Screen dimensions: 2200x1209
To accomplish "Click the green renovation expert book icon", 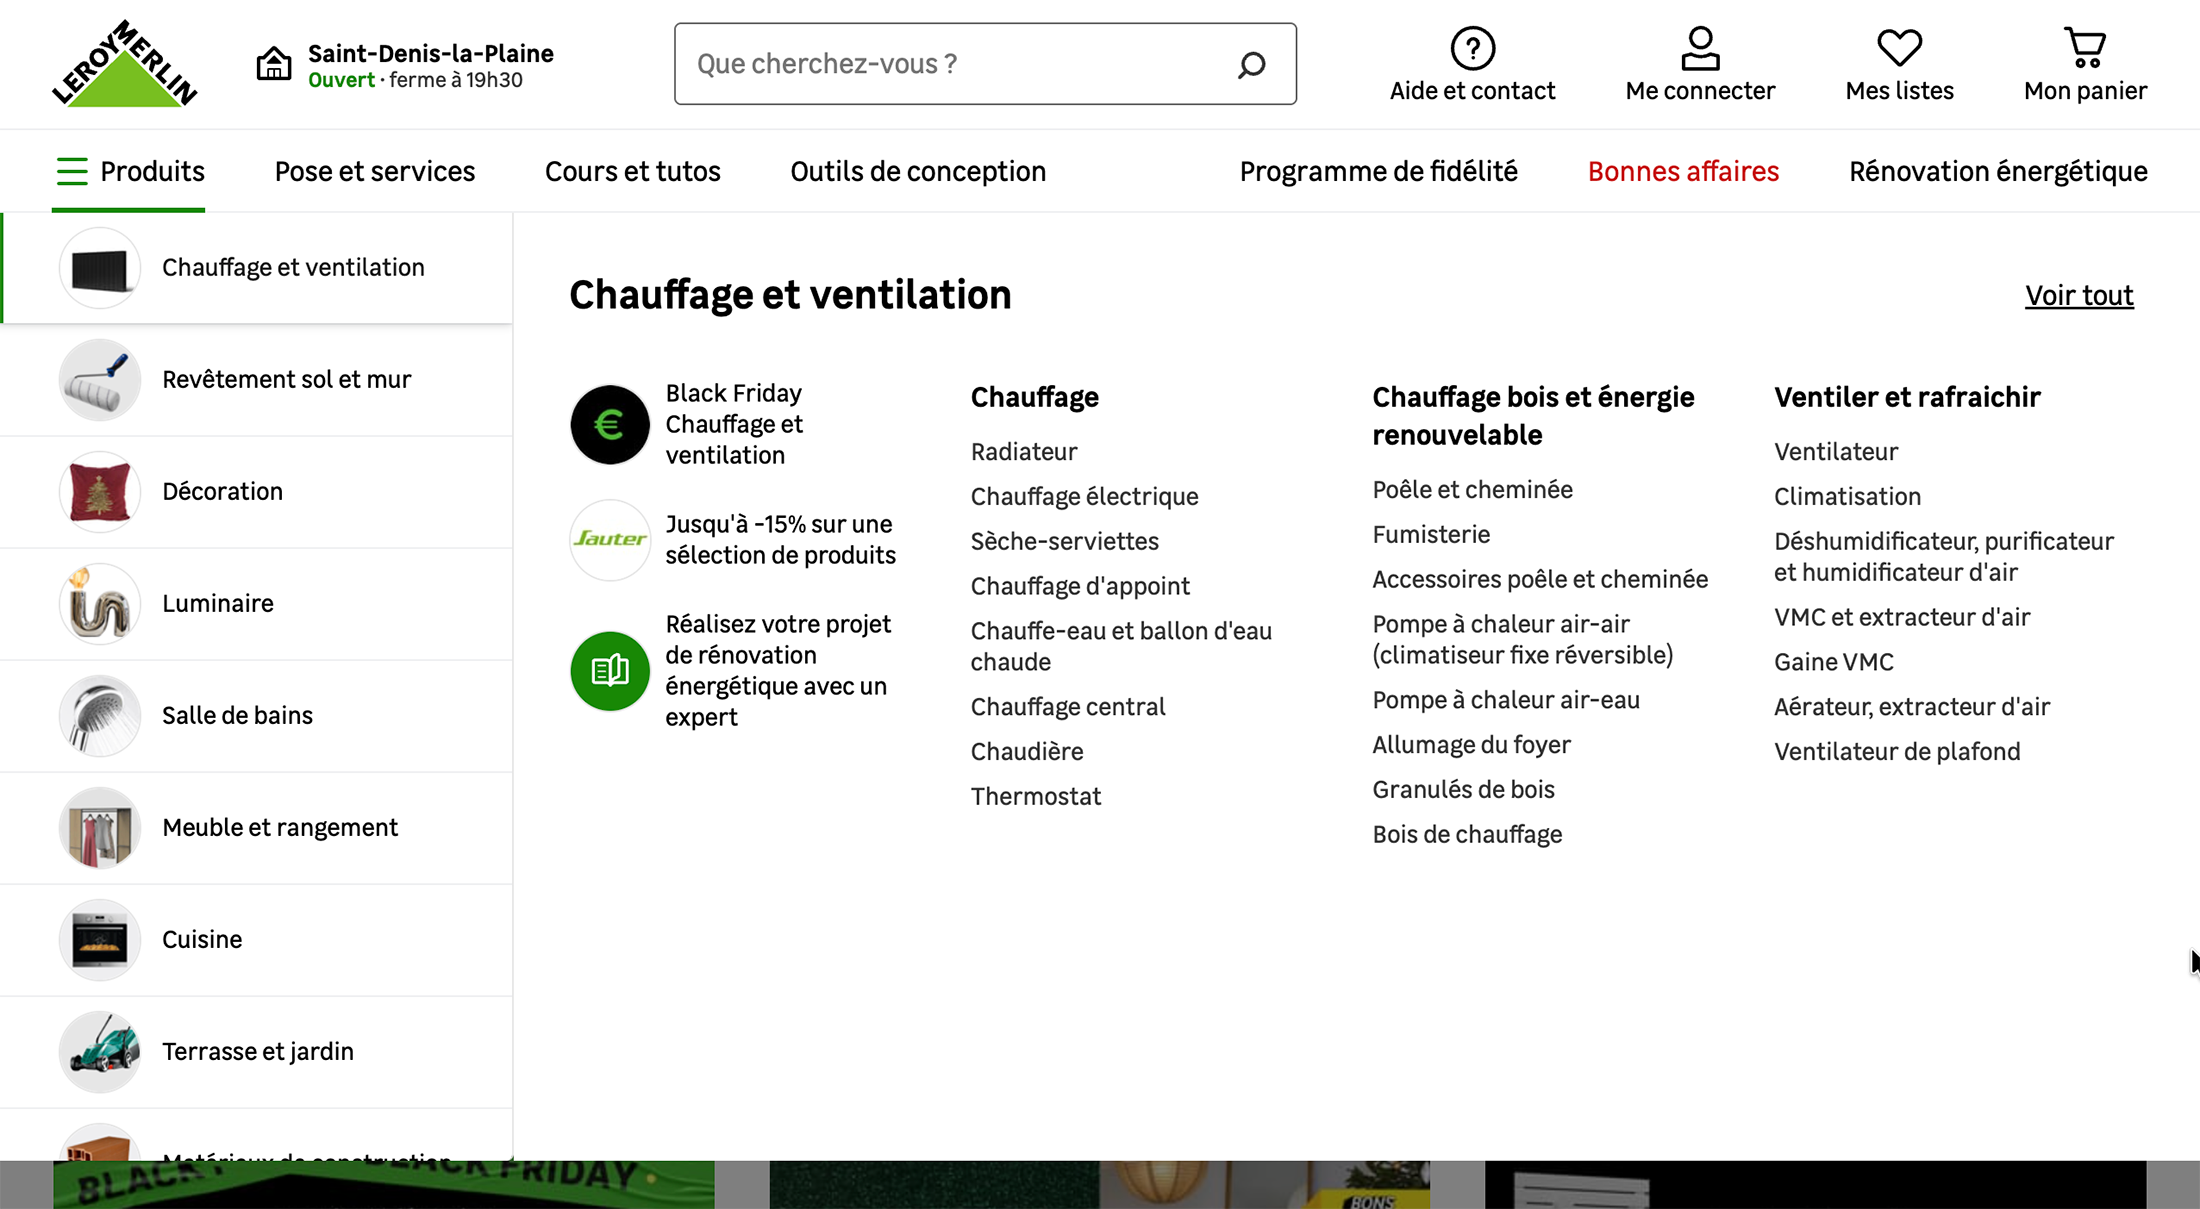I will pyautogui.click(x=609, y=670).
